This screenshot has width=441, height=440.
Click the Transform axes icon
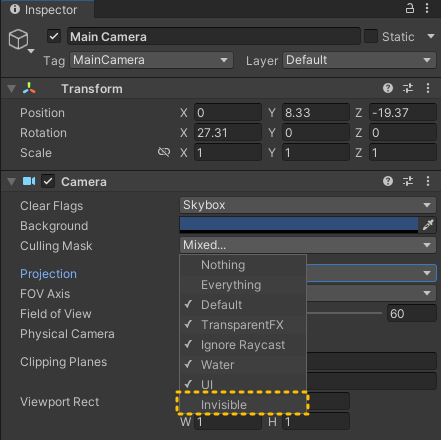29,88
